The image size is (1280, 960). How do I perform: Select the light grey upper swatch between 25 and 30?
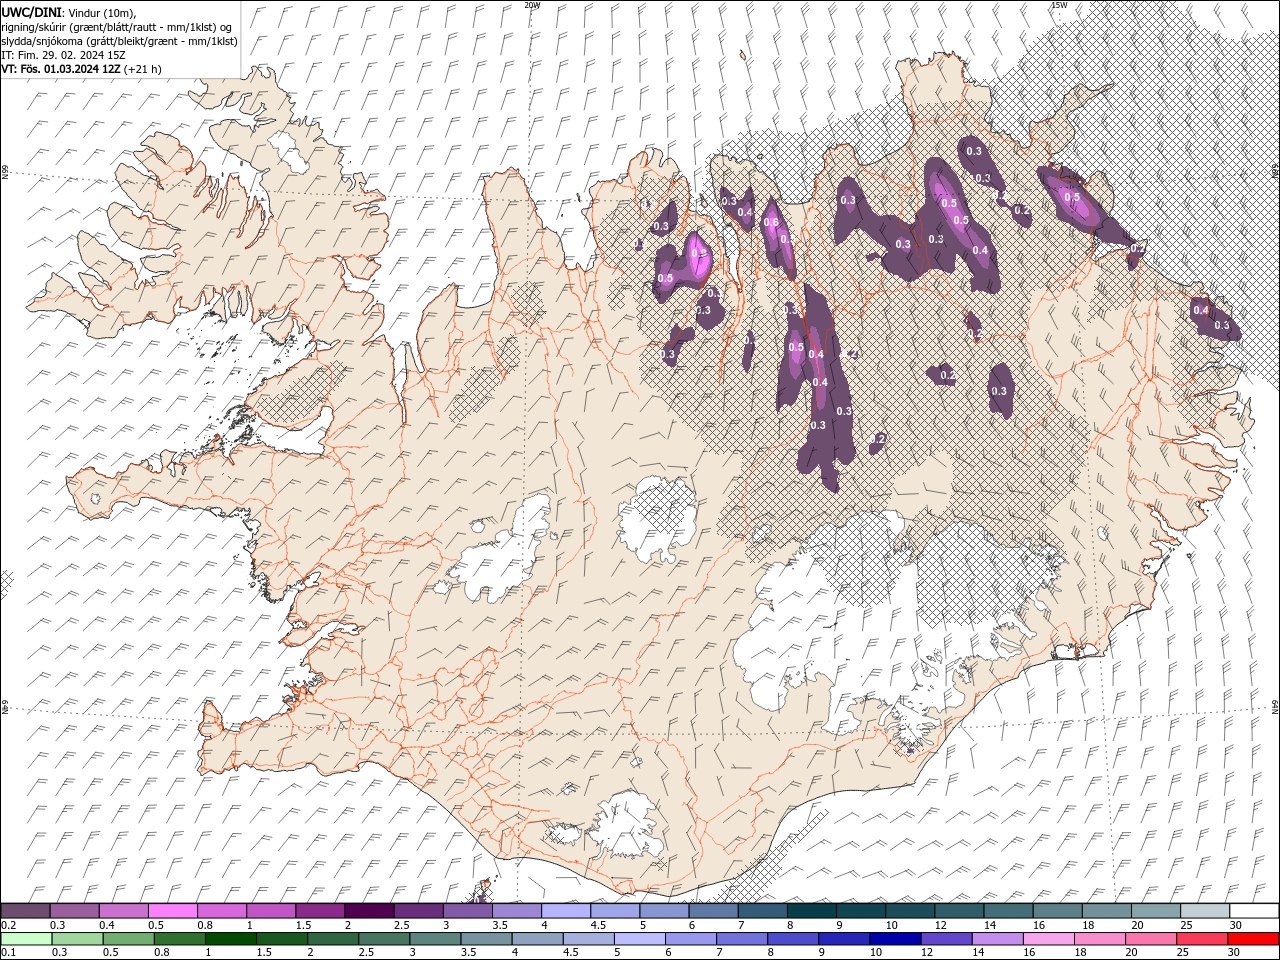point(1205,911)
